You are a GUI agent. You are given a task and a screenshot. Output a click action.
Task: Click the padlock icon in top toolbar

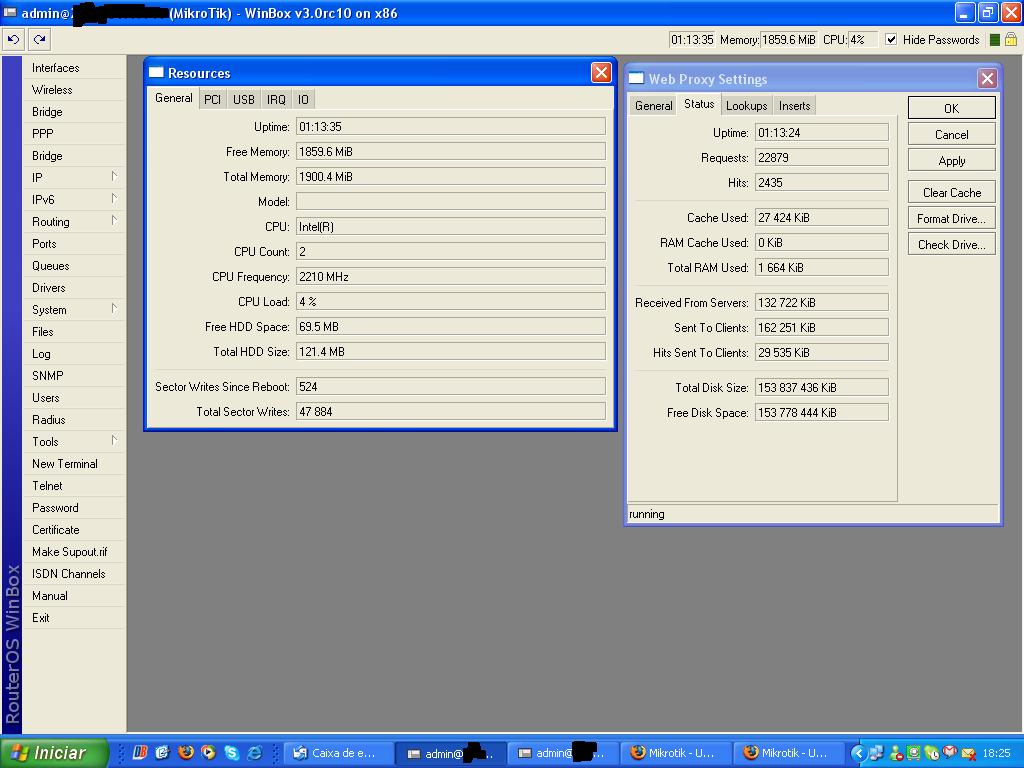pyautogui.click(x=1011, y=40)
